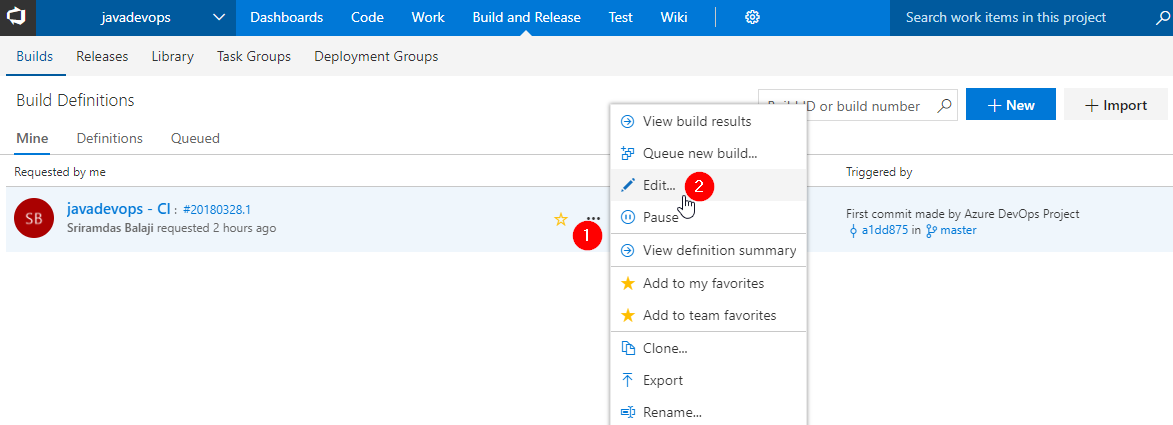Click the Triggered by column header

(x=879, y=172)
